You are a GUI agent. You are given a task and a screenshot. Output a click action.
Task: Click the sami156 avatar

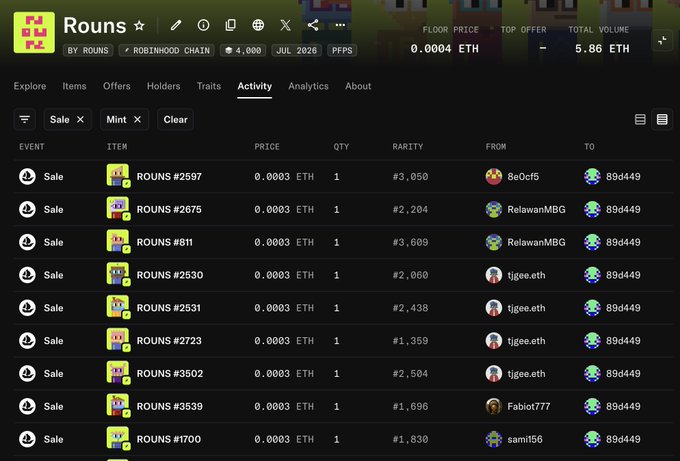click(x=494, y=439)
